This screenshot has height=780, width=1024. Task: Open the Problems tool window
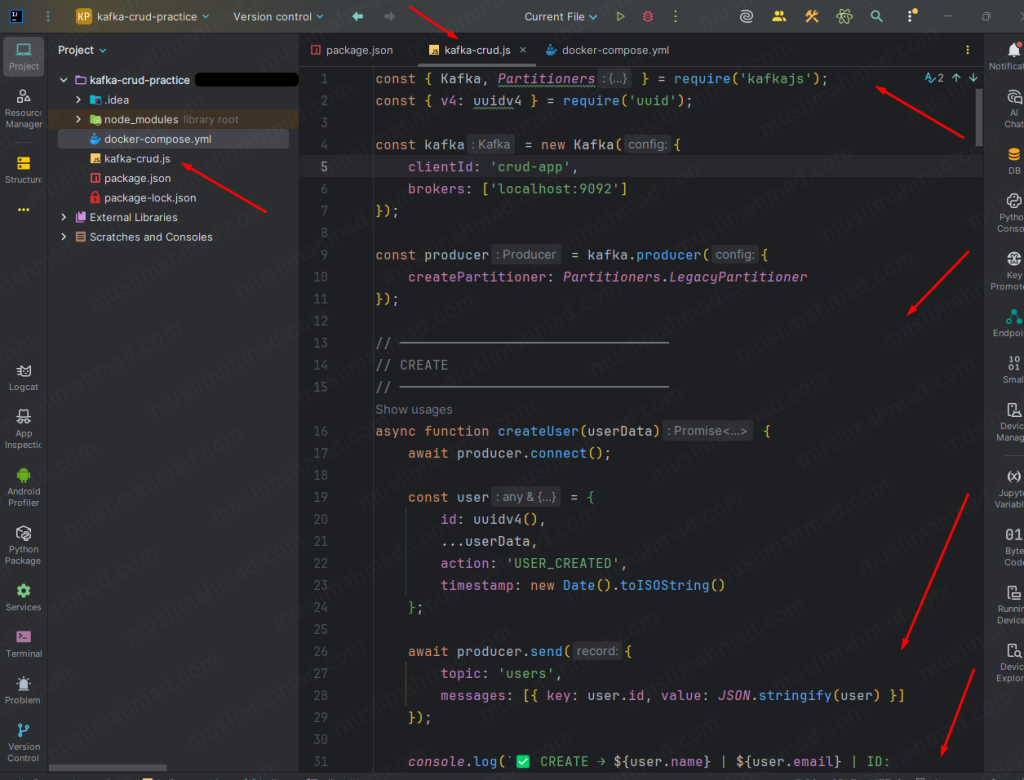click(24, 690)
